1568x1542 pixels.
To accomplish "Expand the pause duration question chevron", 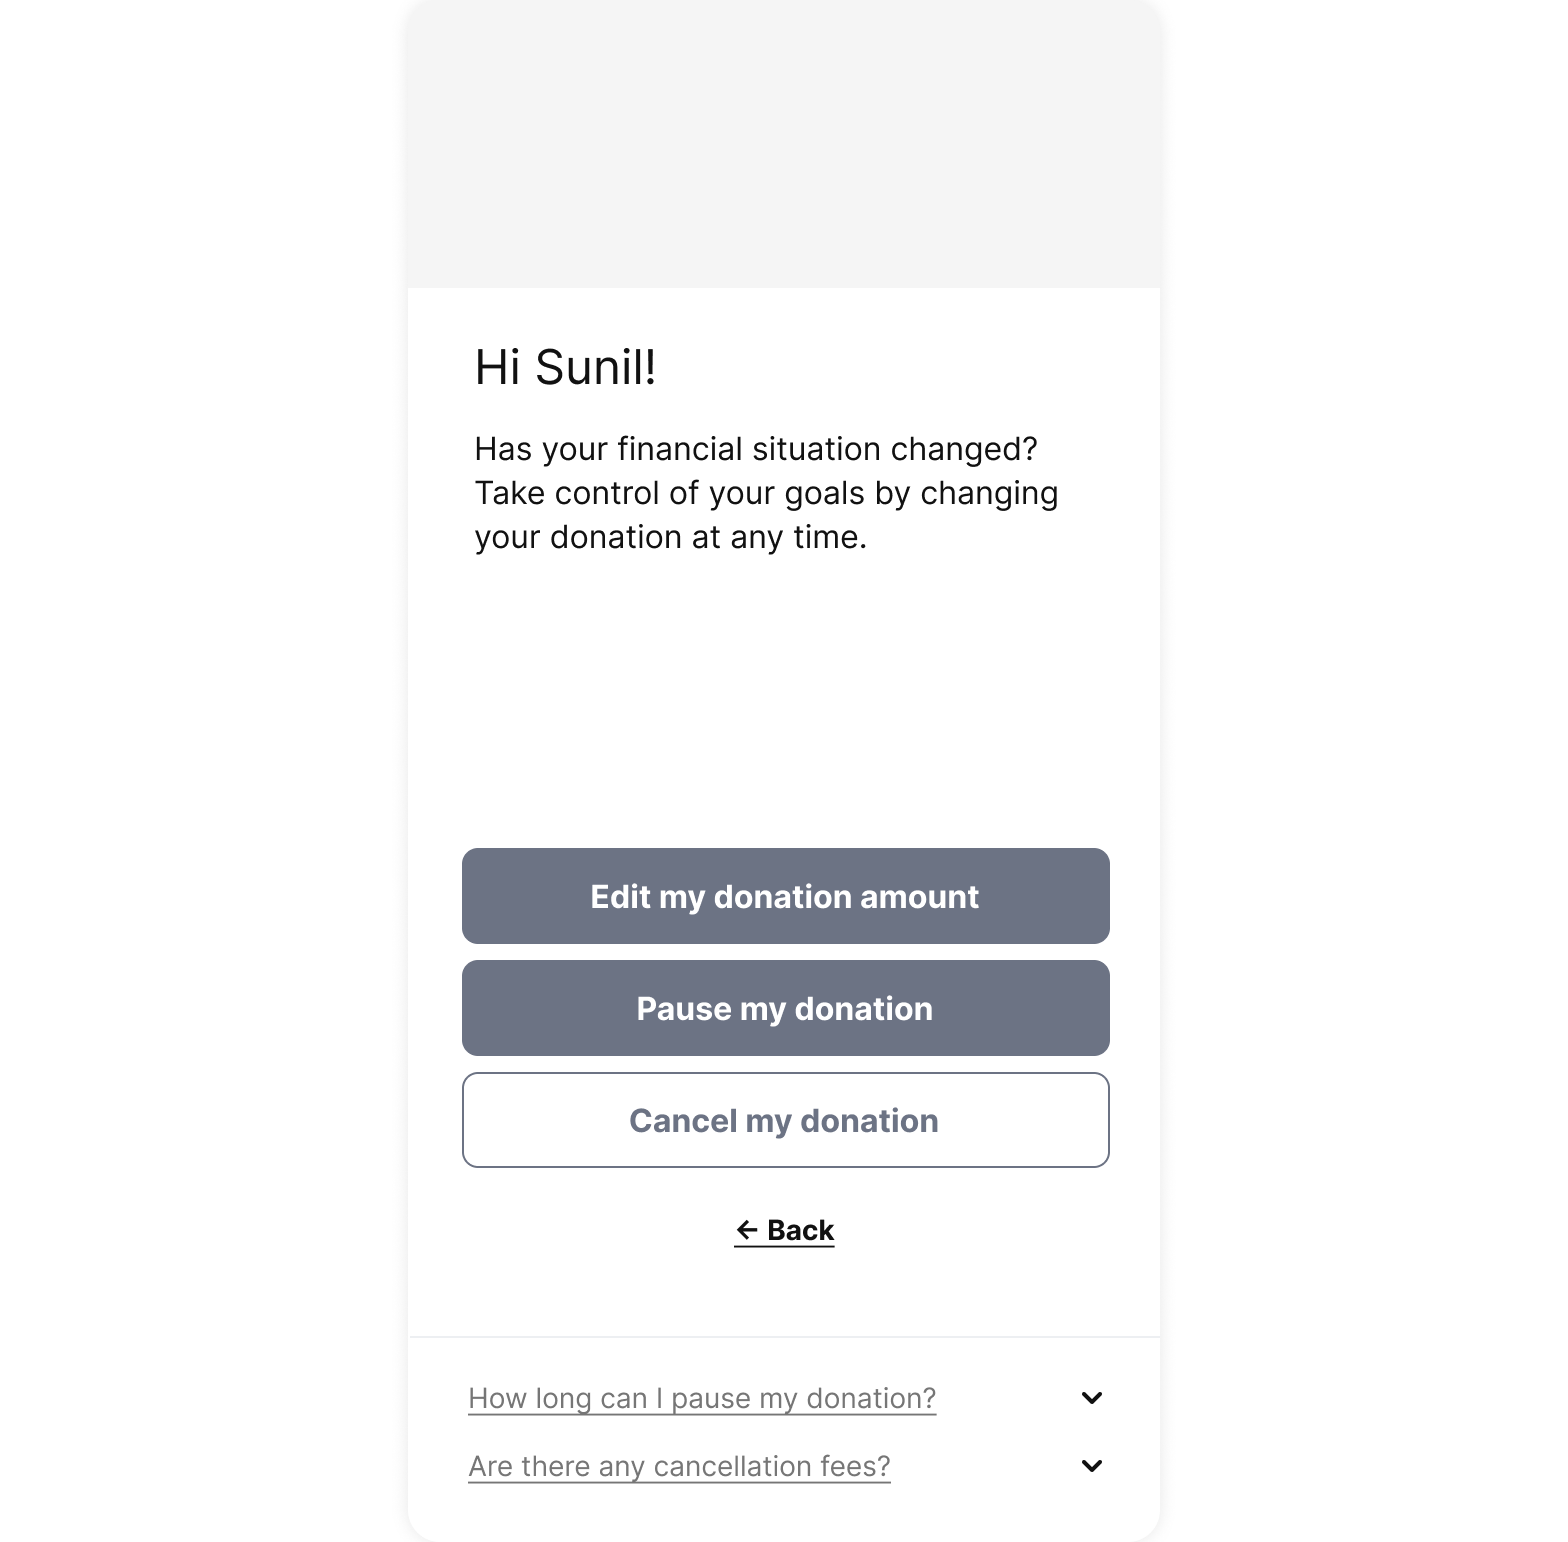I will tap(1092, 1398).
